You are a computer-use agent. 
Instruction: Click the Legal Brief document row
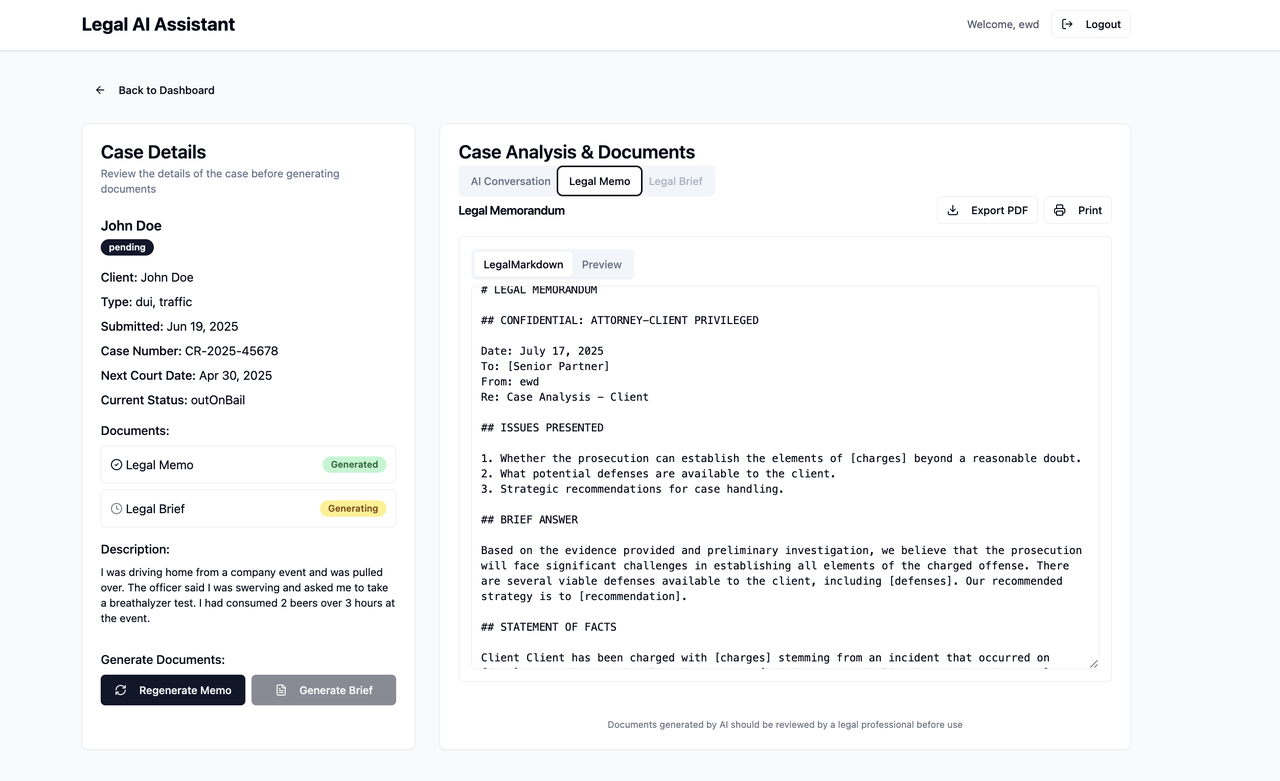click(248, 508)
